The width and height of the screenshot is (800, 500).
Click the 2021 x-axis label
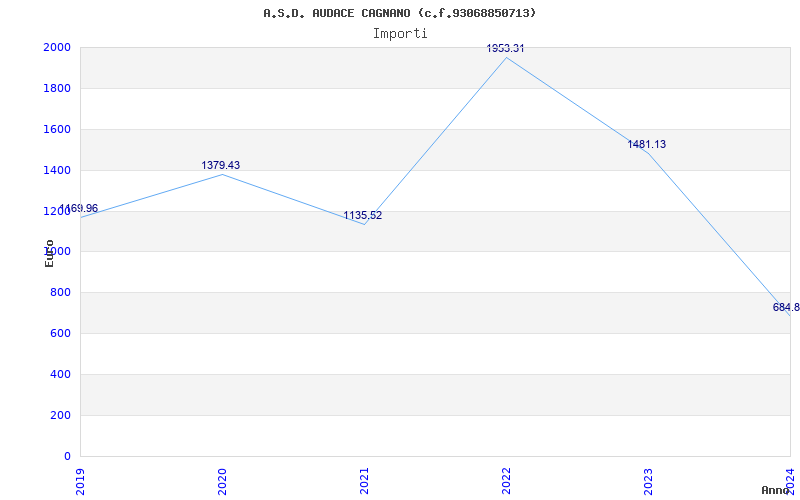coord(364,482)
